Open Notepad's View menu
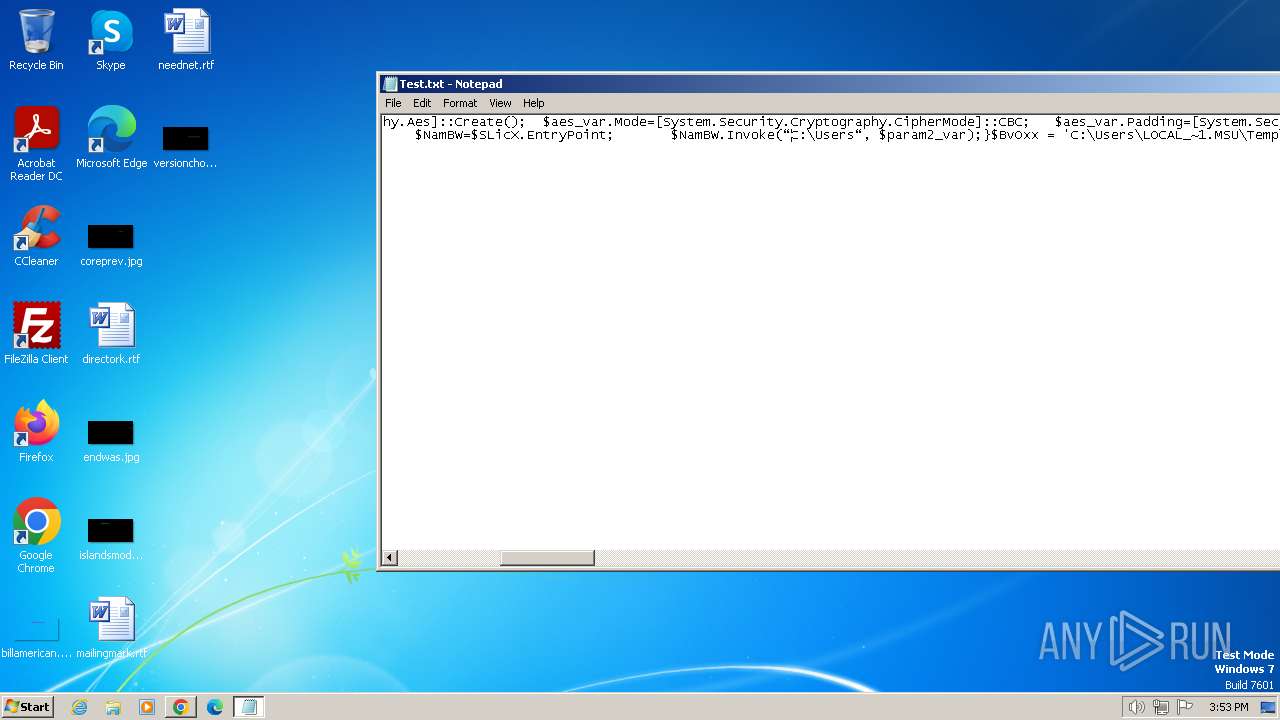Viewport: 1280px width, 720px height. [500, 103]
